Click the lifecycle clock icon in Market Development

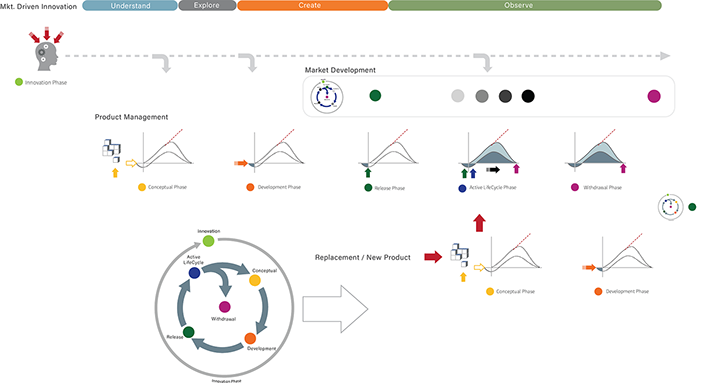[326, 97]
